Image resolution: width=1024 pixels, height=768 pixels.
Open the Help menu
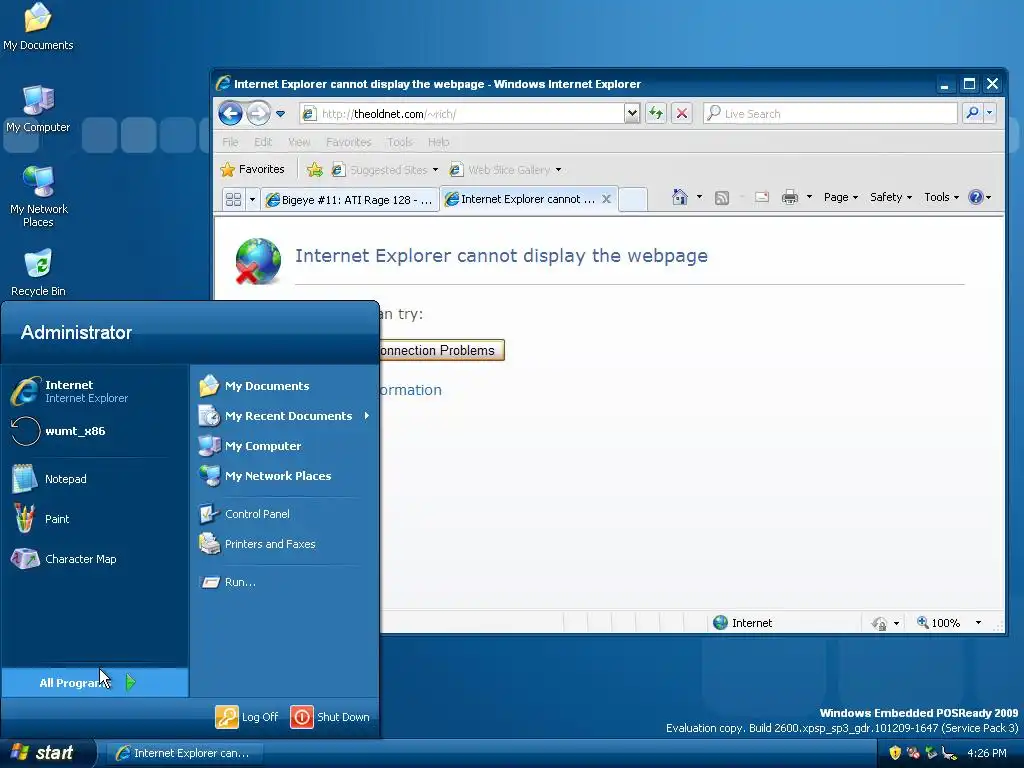[x=438, y=142]
